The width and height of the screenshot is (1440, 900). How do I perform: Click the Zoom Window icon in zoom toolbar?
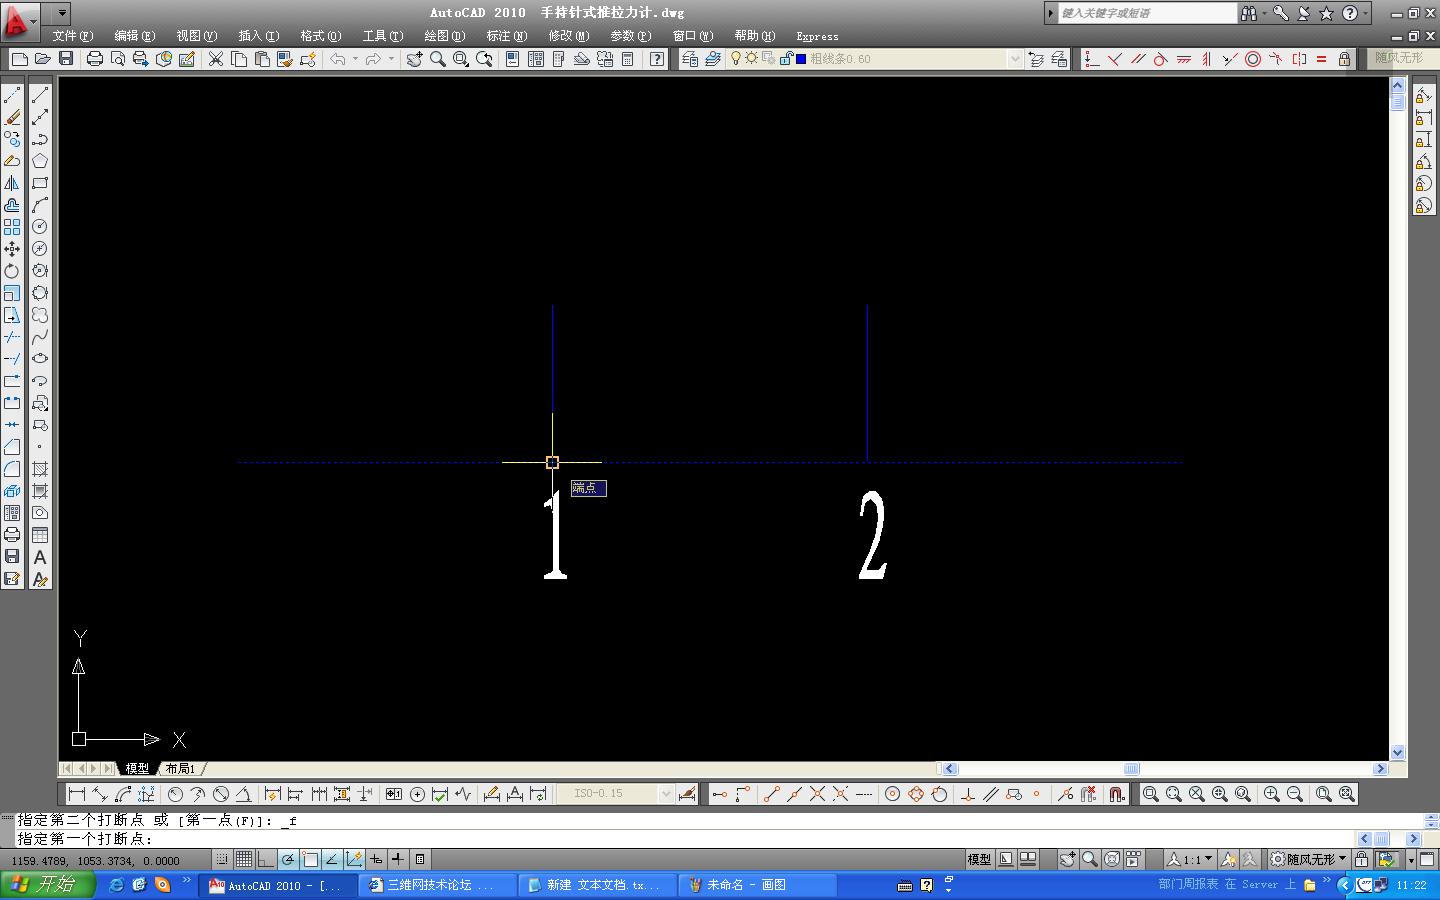click(1151, 794)
